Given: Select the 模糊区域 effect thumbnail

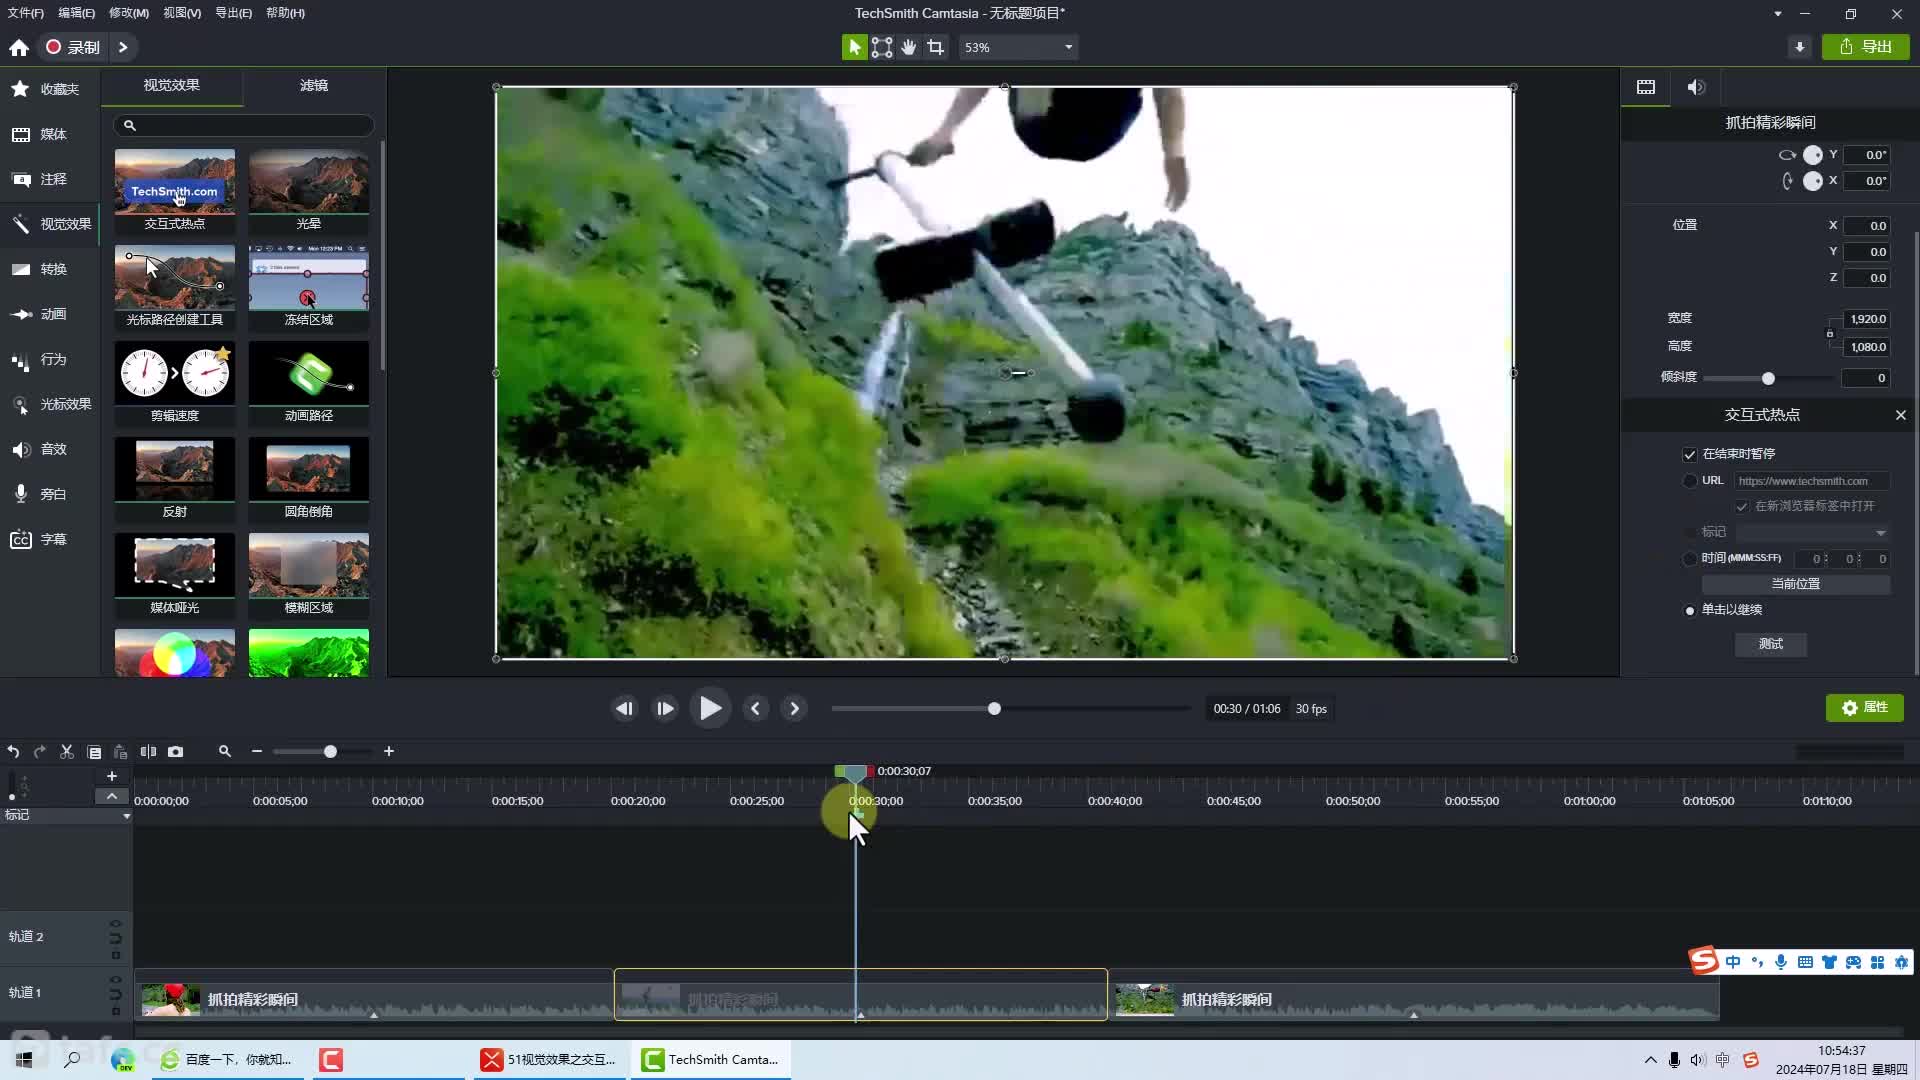Looking at the screenshot, I should pyautogui.click(x=309, y=574).
